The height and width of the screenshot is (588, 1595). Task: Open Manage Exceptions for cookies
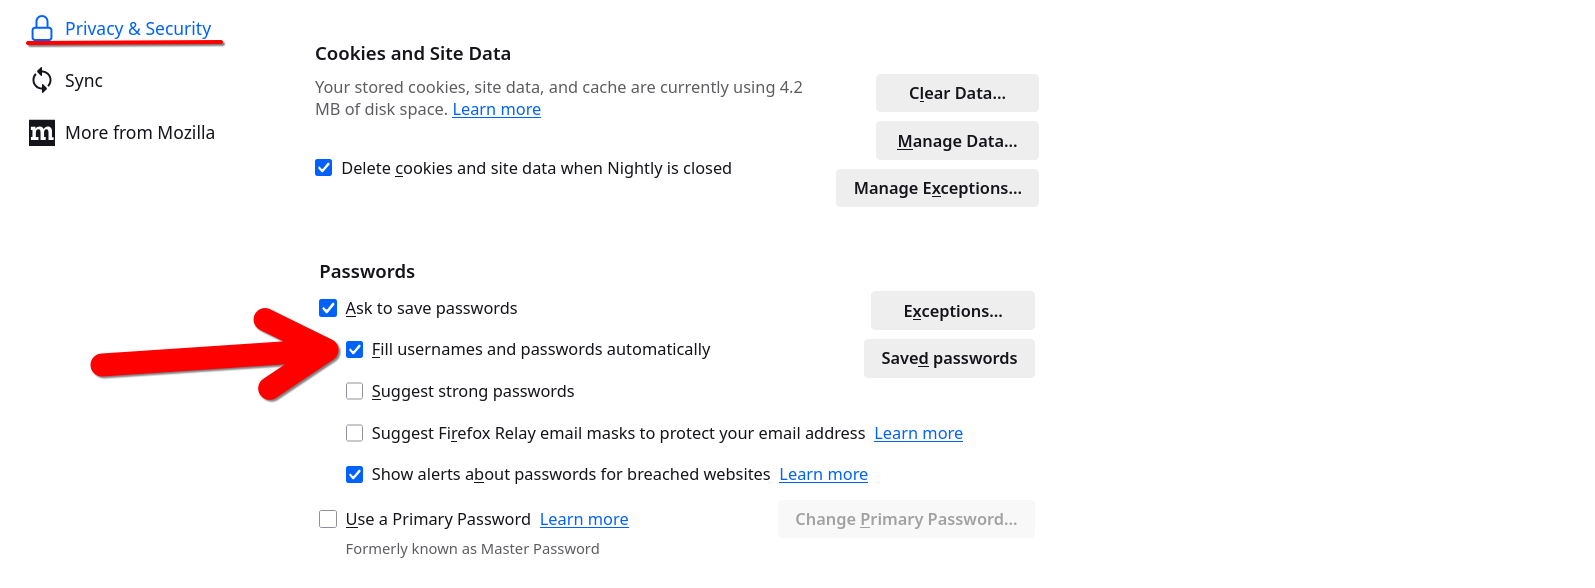pos(937,188)
